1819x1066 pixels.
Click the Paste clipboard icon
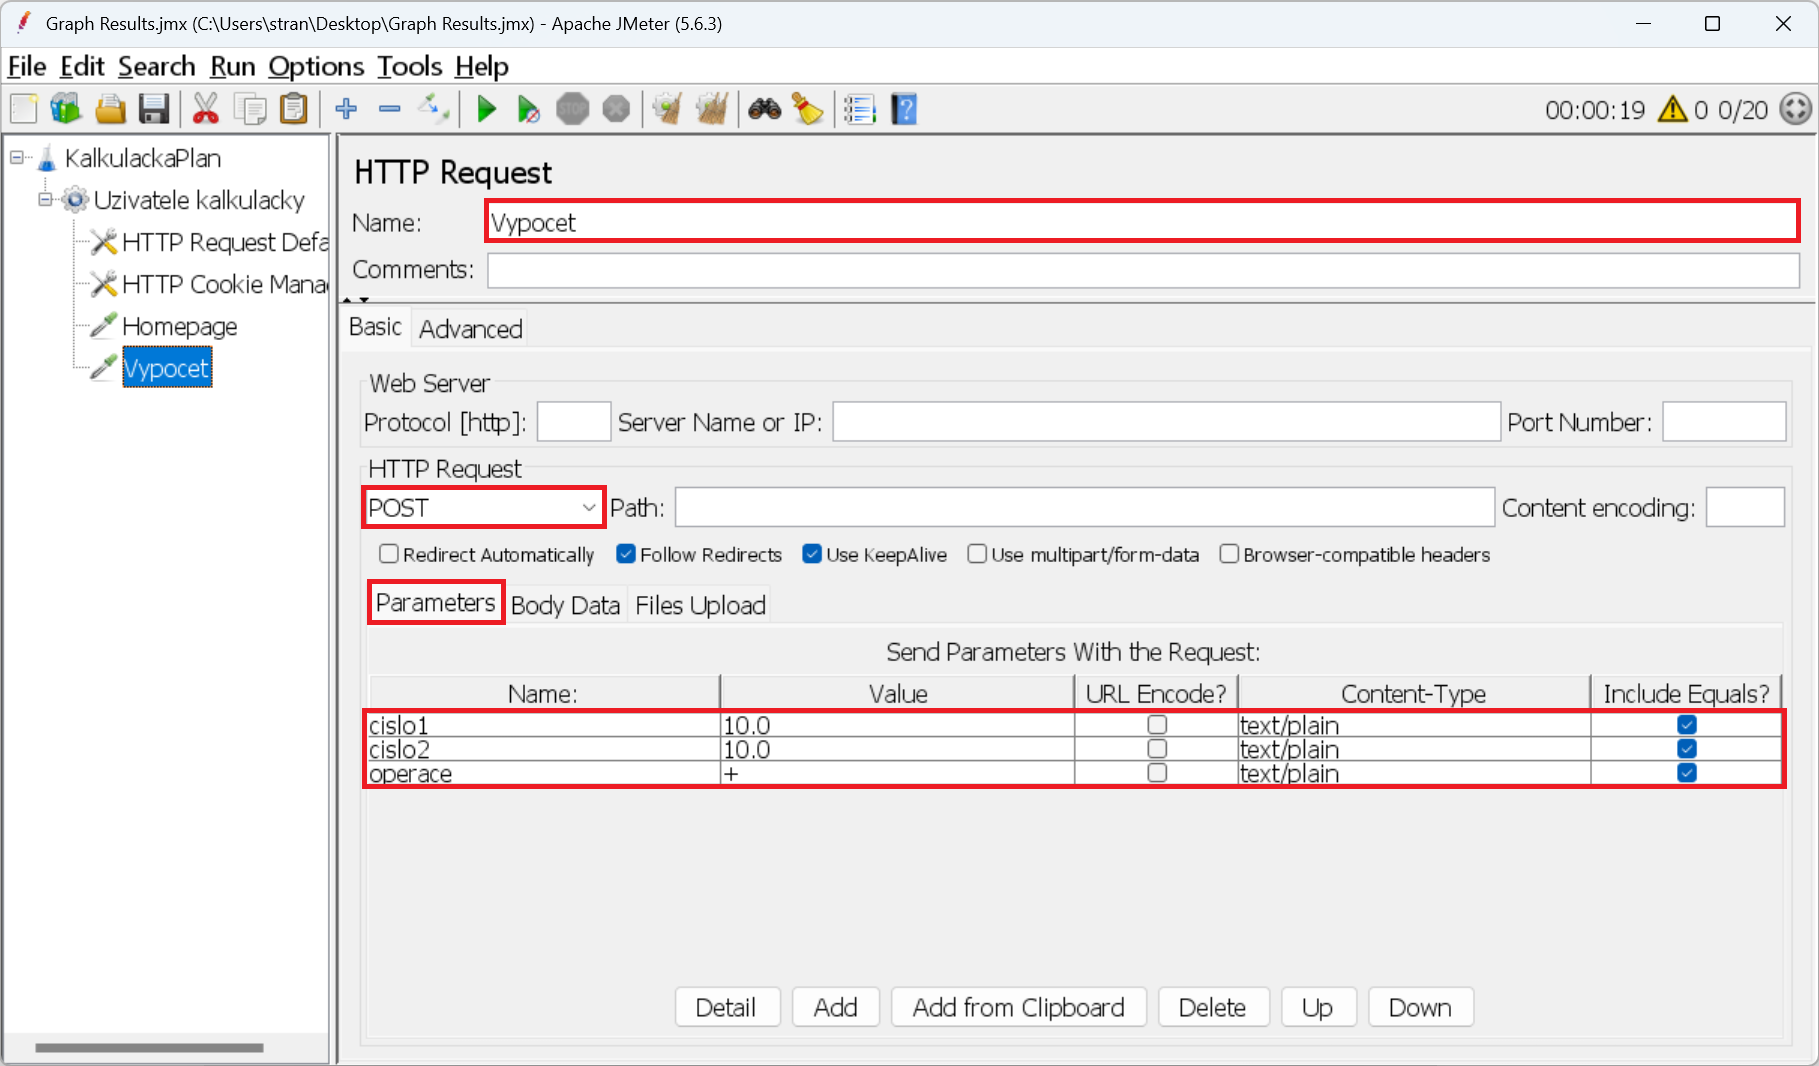point(294,109)
